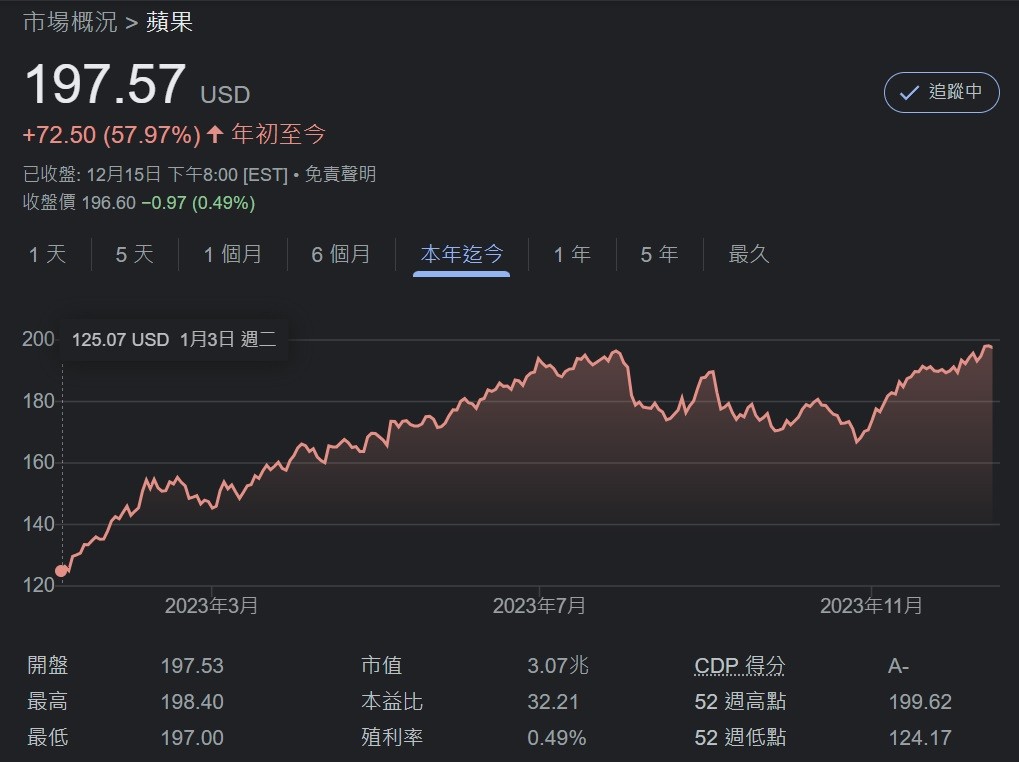Open the 免責聲明 disclaimer link
This screenshot has width=1019, height=762.
pos(340,174)
